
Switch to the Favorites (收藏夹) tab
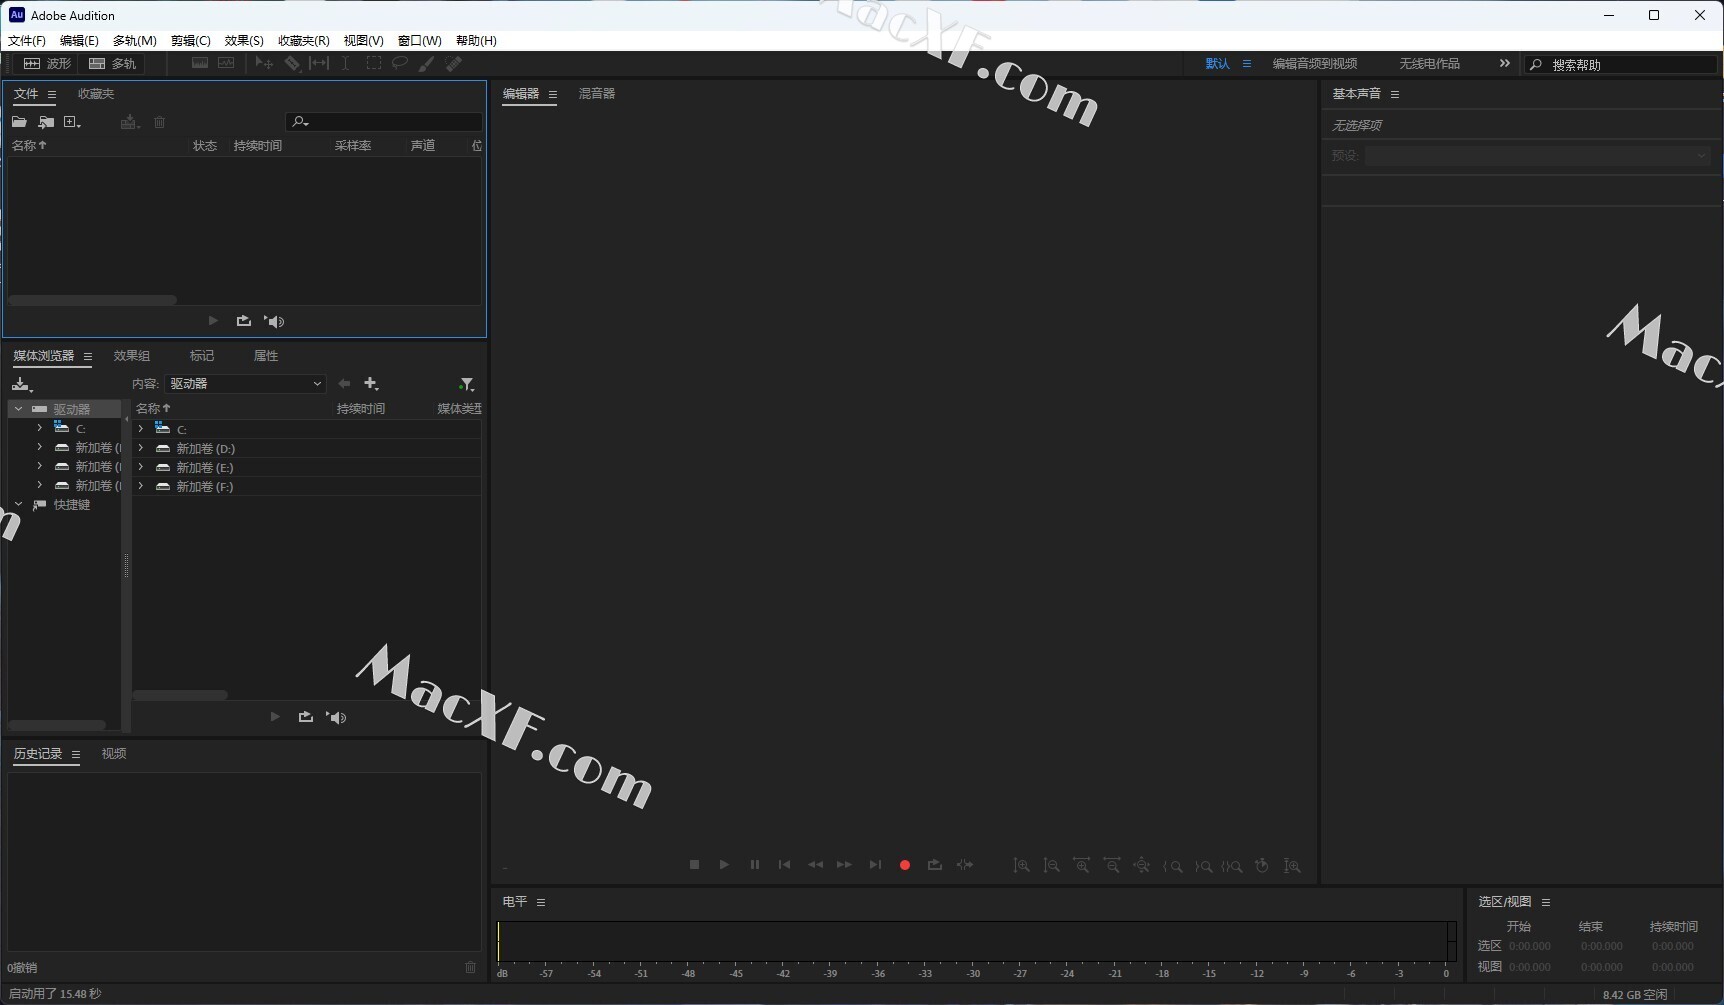96,94
